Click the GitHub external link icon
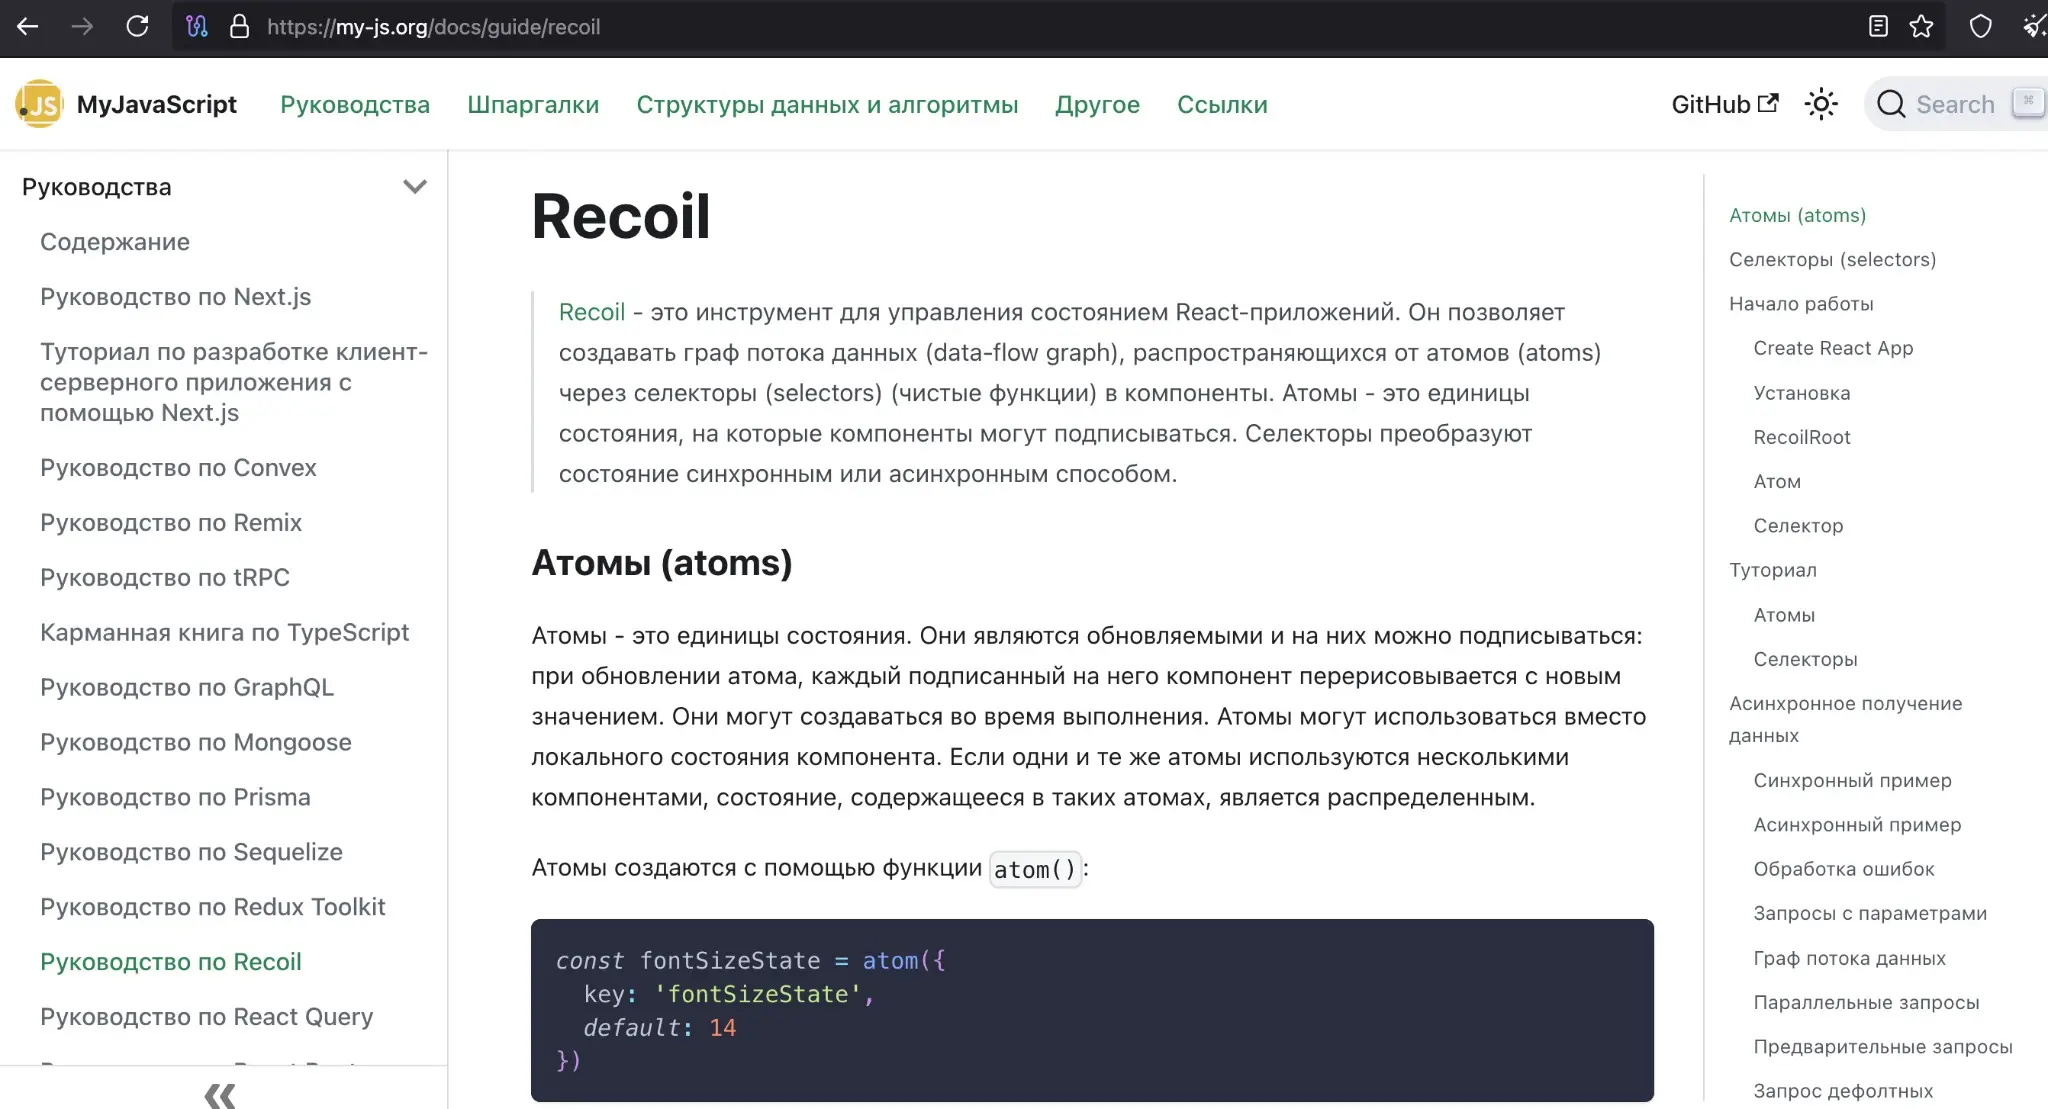 1768,103
